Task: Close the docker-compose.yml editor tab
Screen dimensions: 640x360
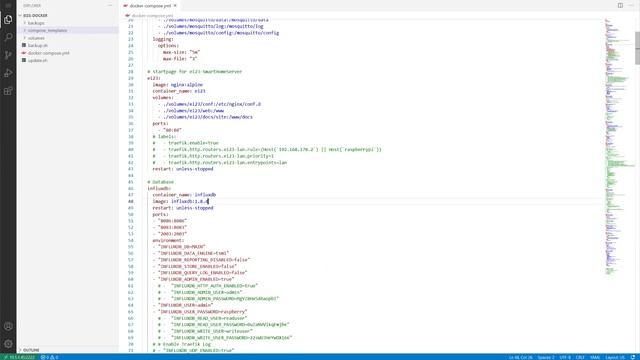Action: (175, 6)
